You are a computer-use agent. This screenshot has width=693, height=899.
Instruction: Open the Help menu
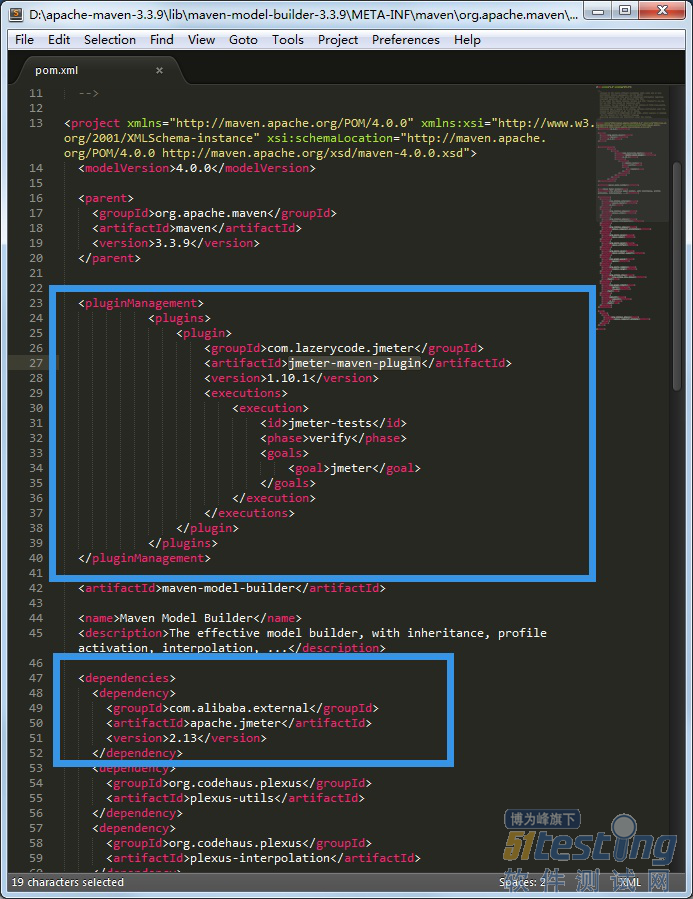pos(467,40)
